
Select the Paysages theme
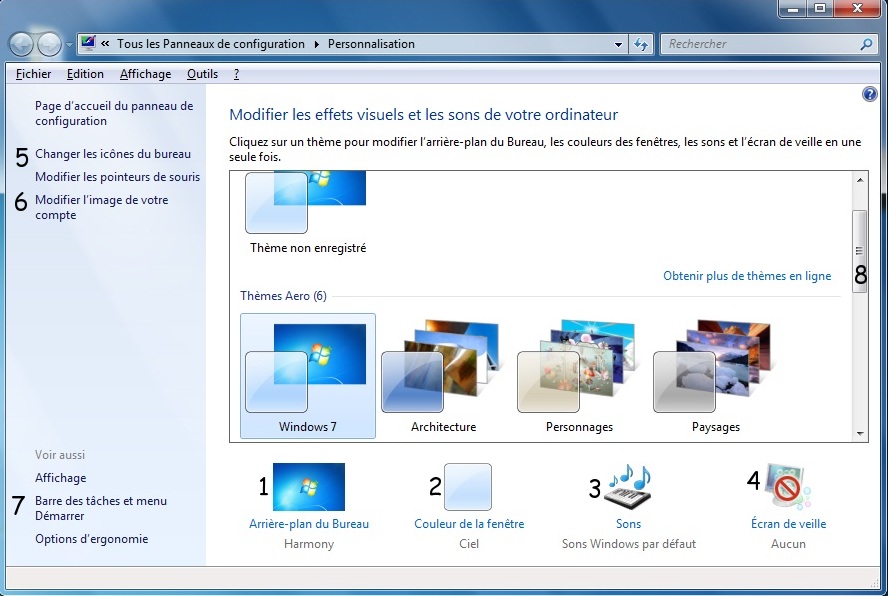pyautogui.click(x=716, y=376)
